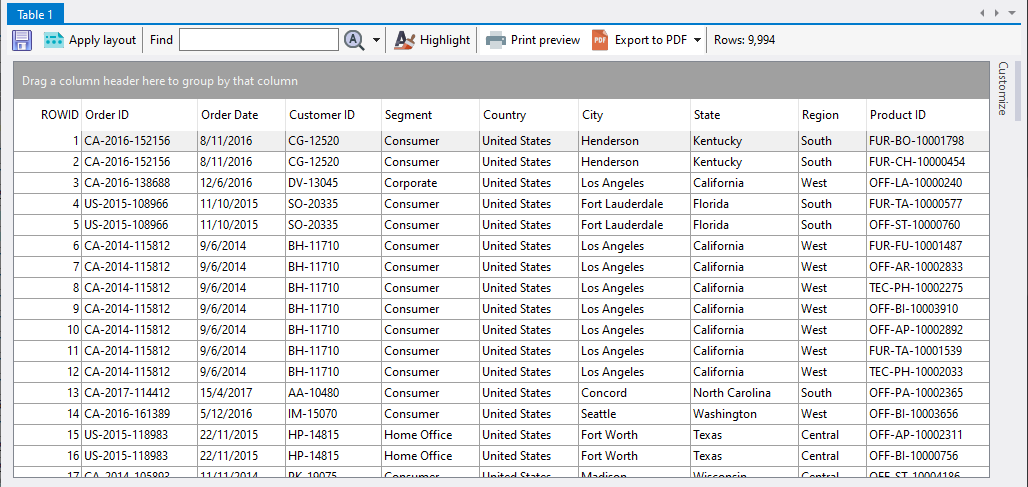
Task: Click the Find search magnifier icon
Action: (x=354, y=40)
